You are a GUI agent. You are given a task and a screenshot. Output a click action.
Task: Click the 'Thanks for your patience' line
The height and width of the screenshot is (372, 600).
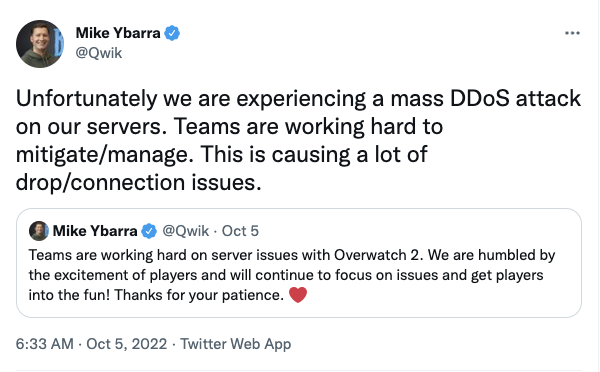click(x=199, y=295)
